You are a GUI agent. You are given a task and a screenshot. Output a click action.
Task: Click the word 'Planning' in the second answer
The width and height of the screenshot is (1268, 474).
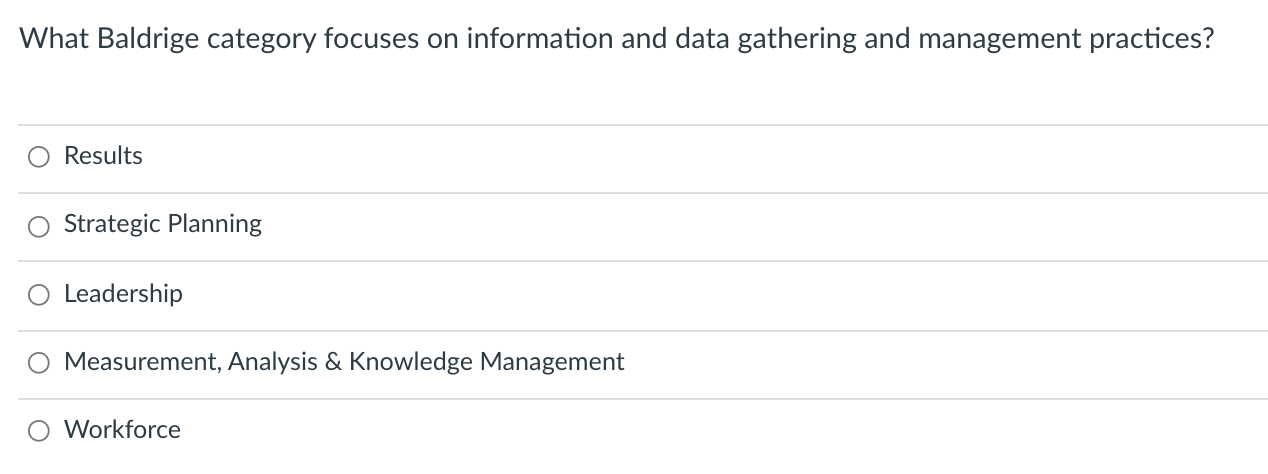click(215, 224)
